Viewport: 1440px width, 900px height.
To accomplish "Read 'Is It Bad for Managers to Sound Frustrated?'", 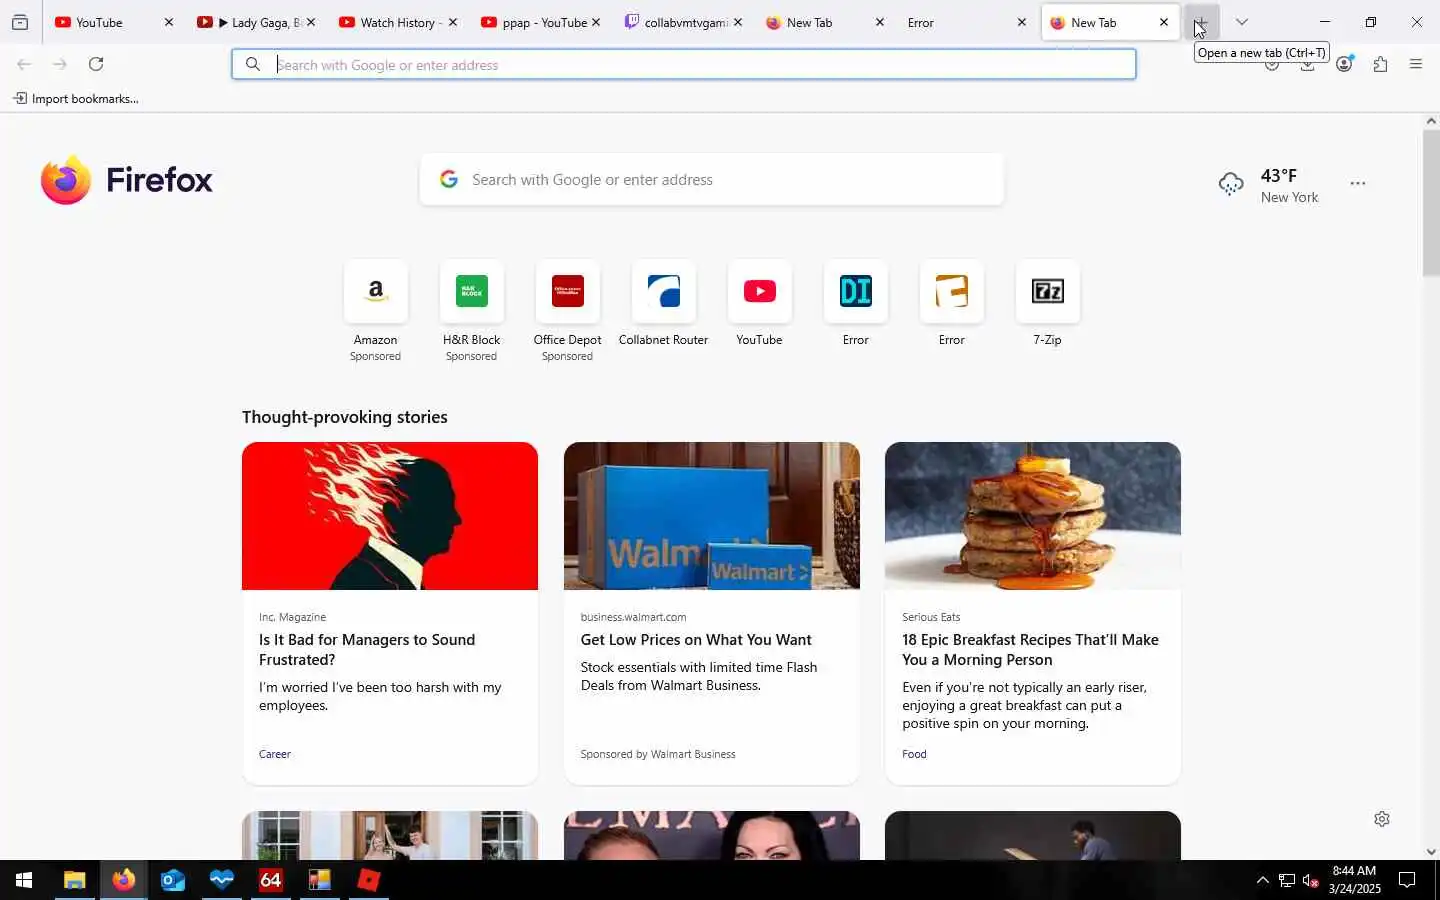I will coord(367,650).
